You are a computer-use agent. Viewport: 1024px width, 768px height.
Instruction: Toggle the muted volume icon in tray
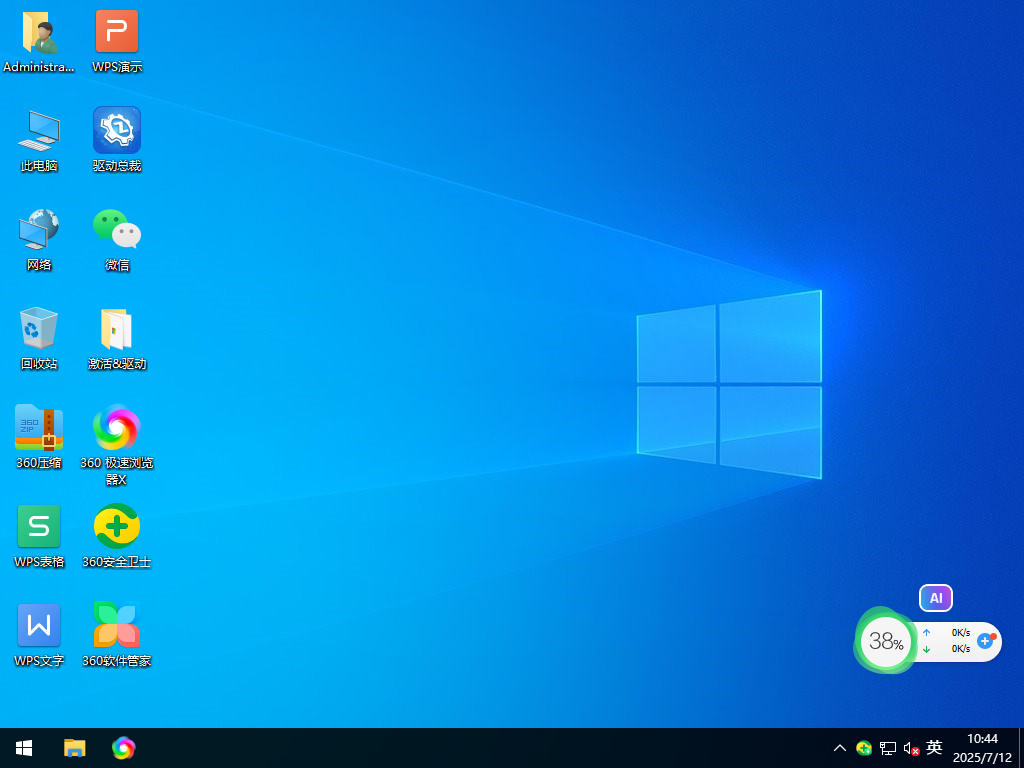click(x=912, y=748)
